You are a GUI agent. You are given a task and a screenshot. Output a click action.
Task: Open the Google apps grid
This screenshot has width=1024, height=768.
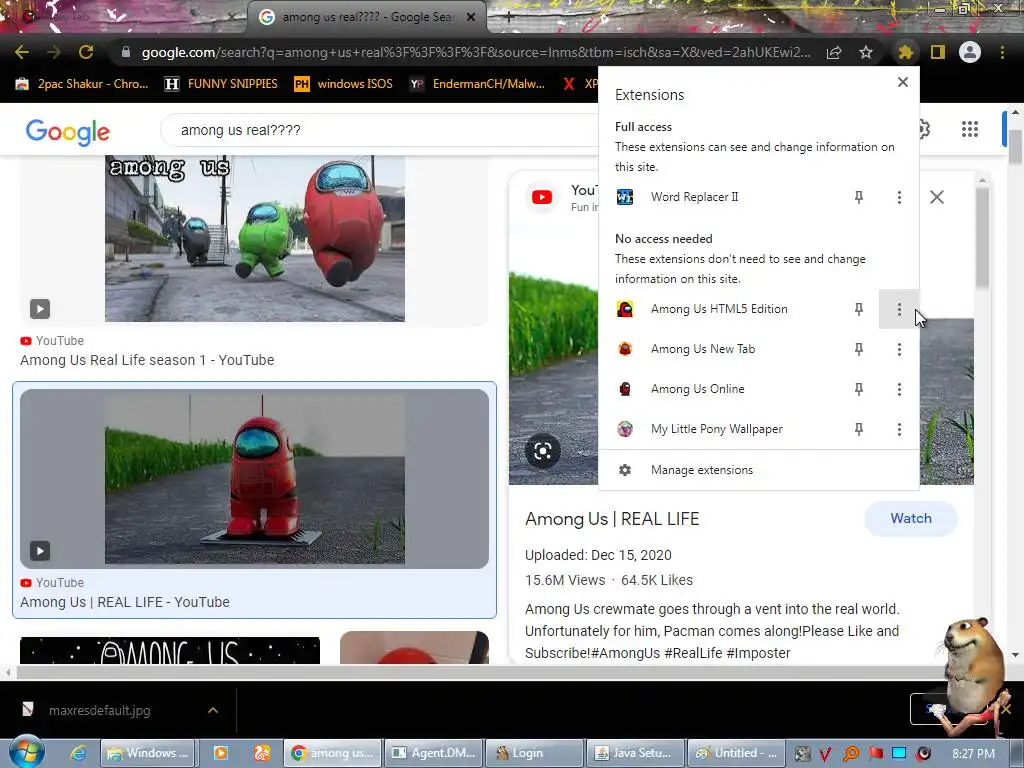tap(970, 129)
